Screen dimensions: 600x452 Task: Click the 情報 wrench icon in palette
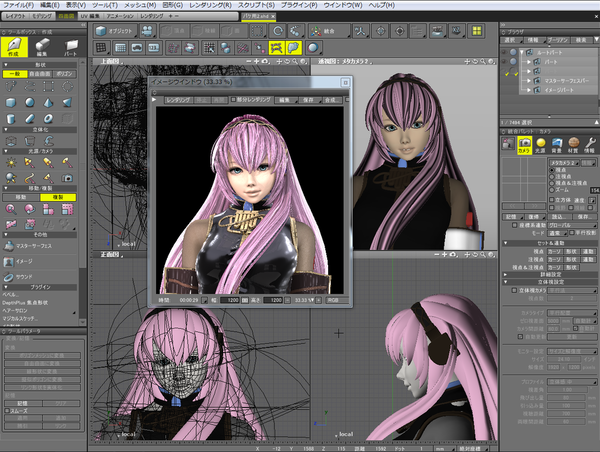pyautogui.click(x=589, y=144)
